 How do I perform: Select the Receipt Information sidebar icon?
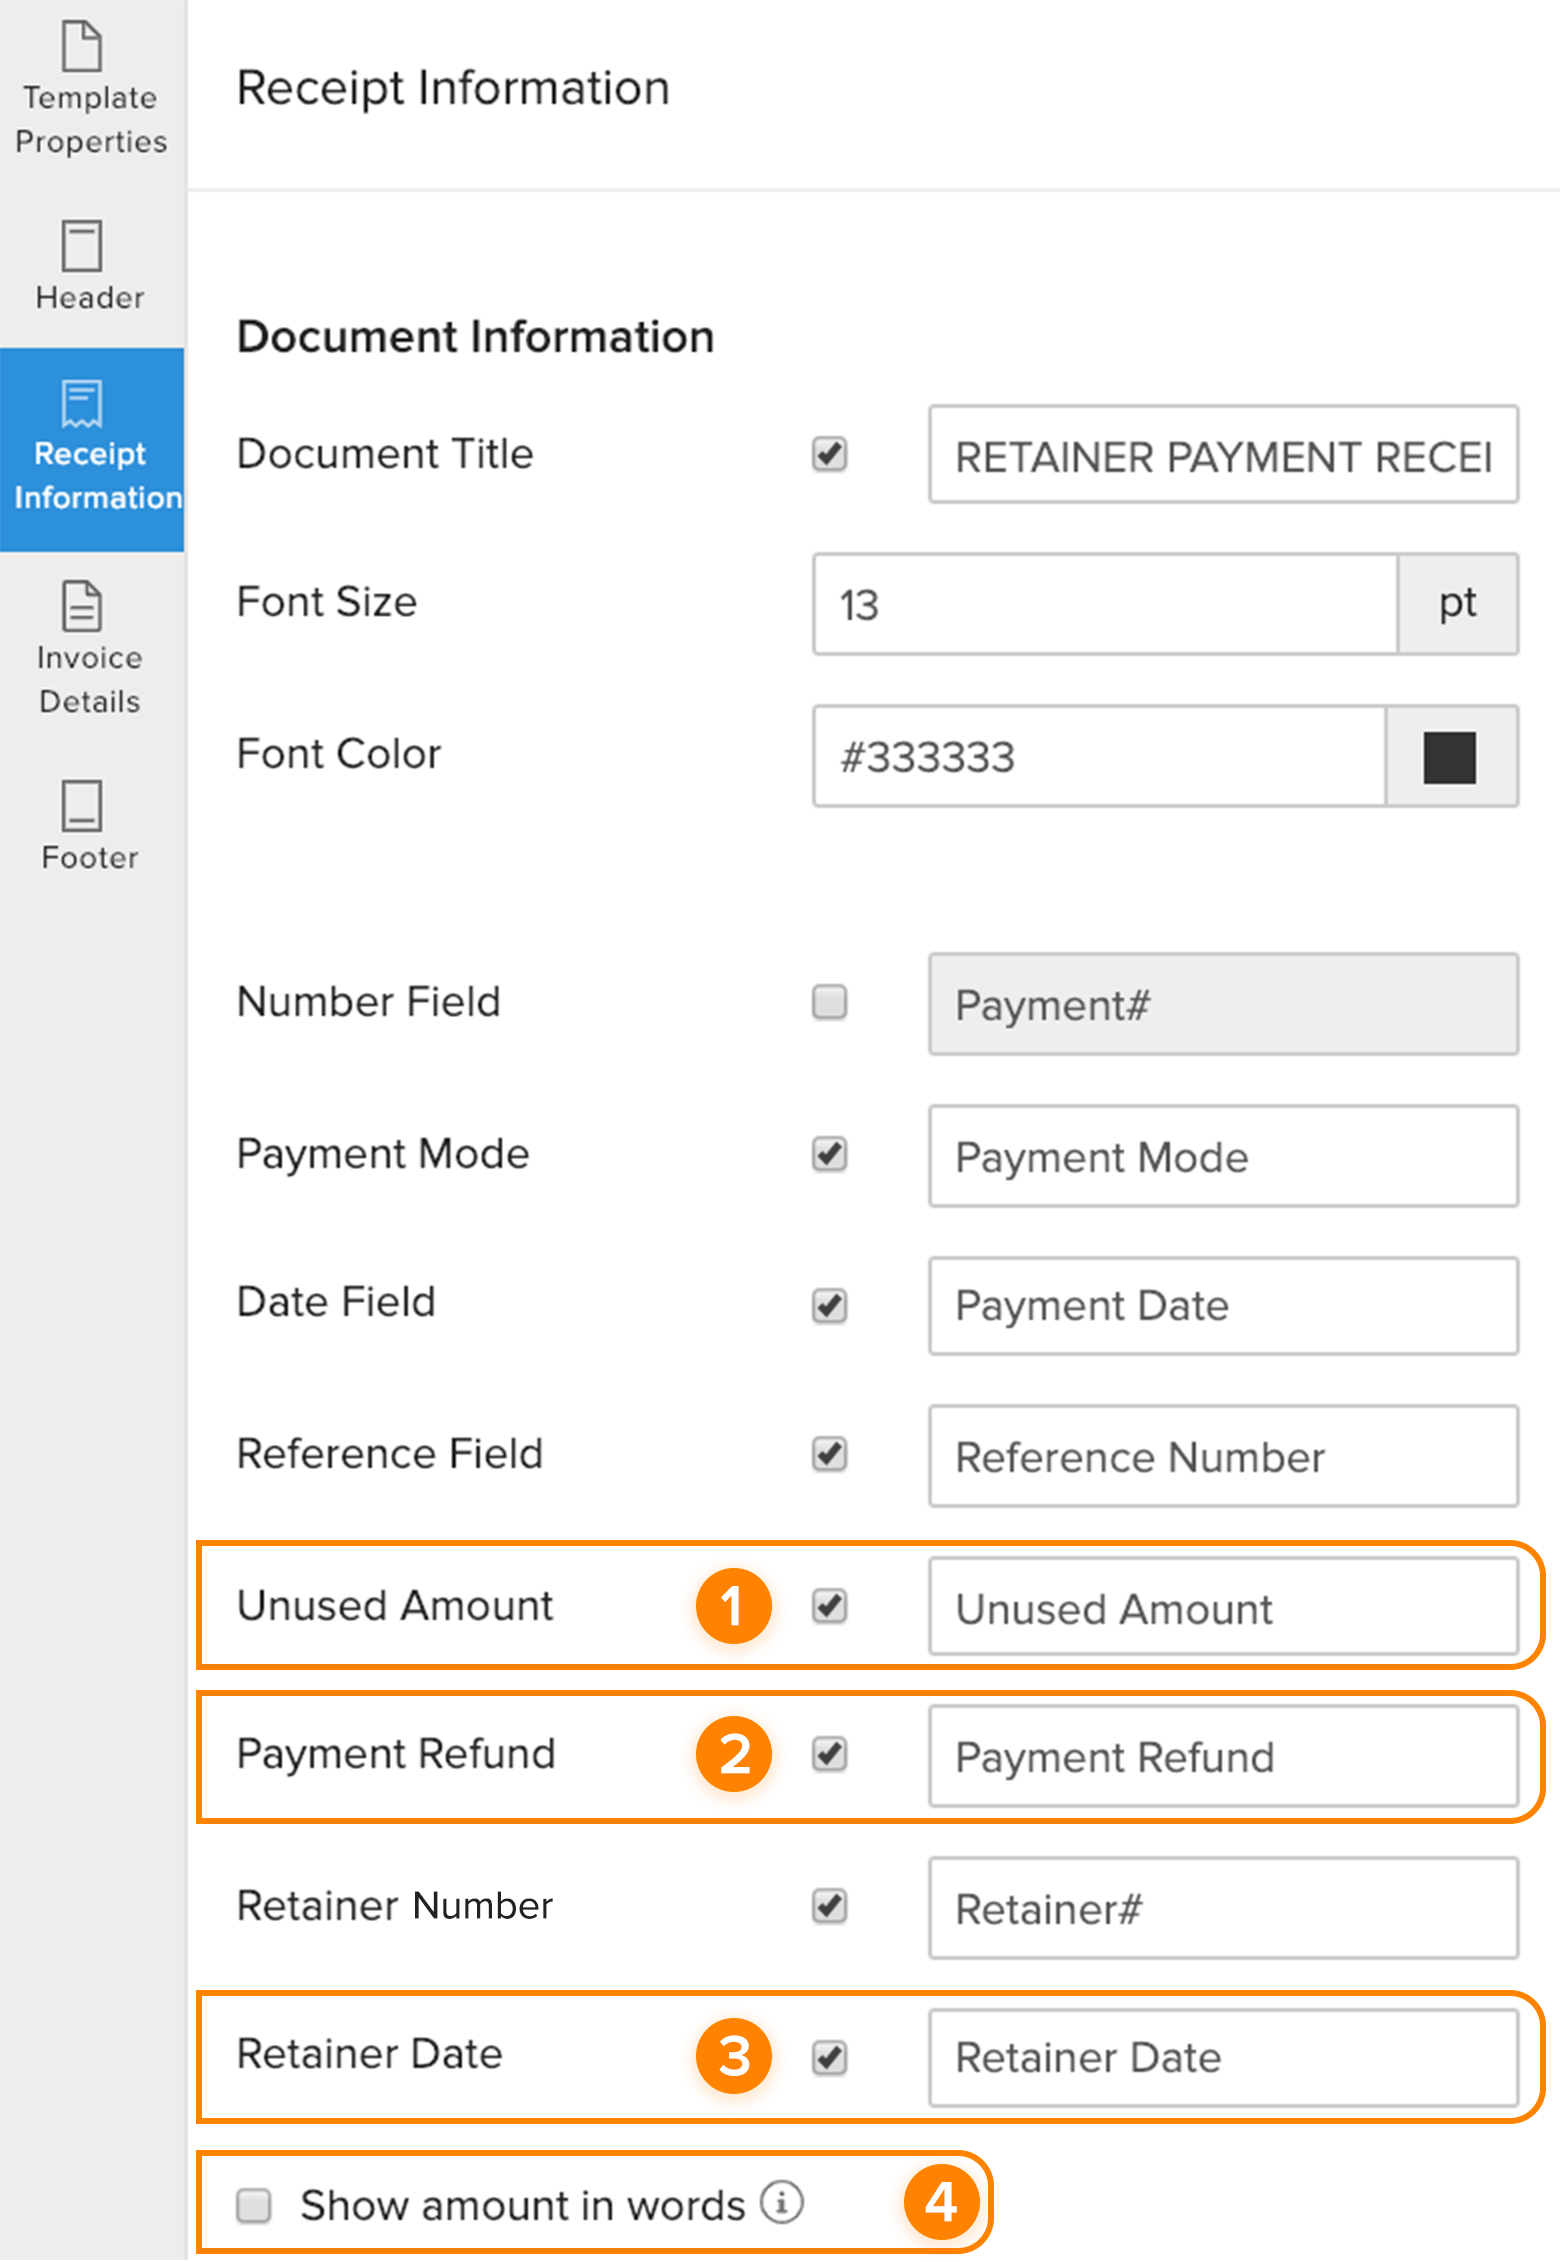click(x=83, y=405)
